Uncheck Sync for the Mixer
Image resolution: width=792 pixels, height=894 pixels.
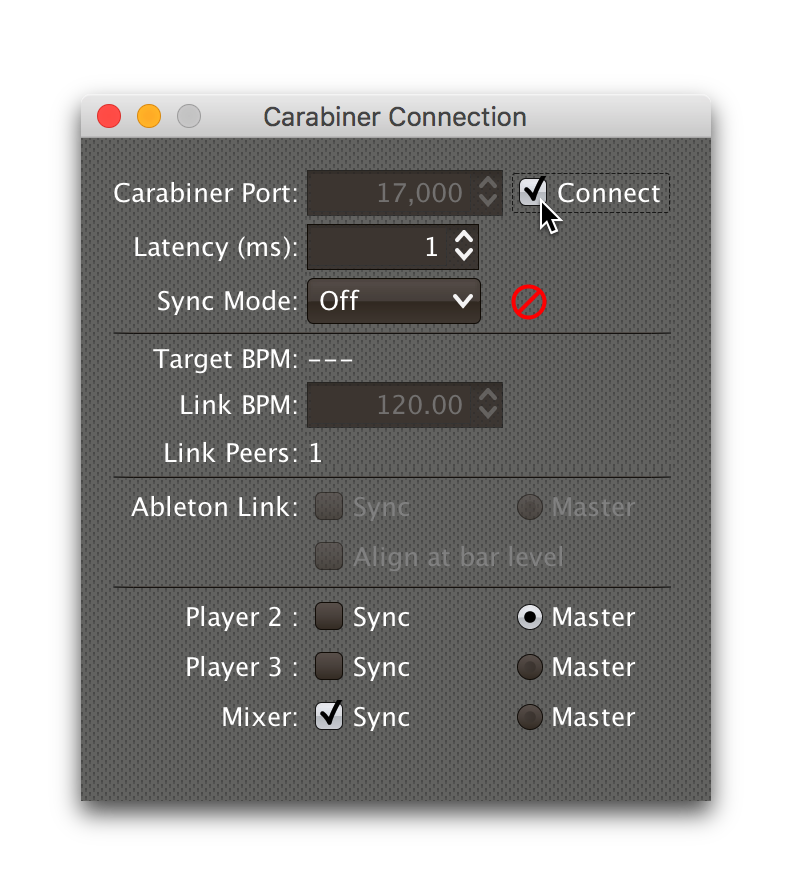click(328, 716)
